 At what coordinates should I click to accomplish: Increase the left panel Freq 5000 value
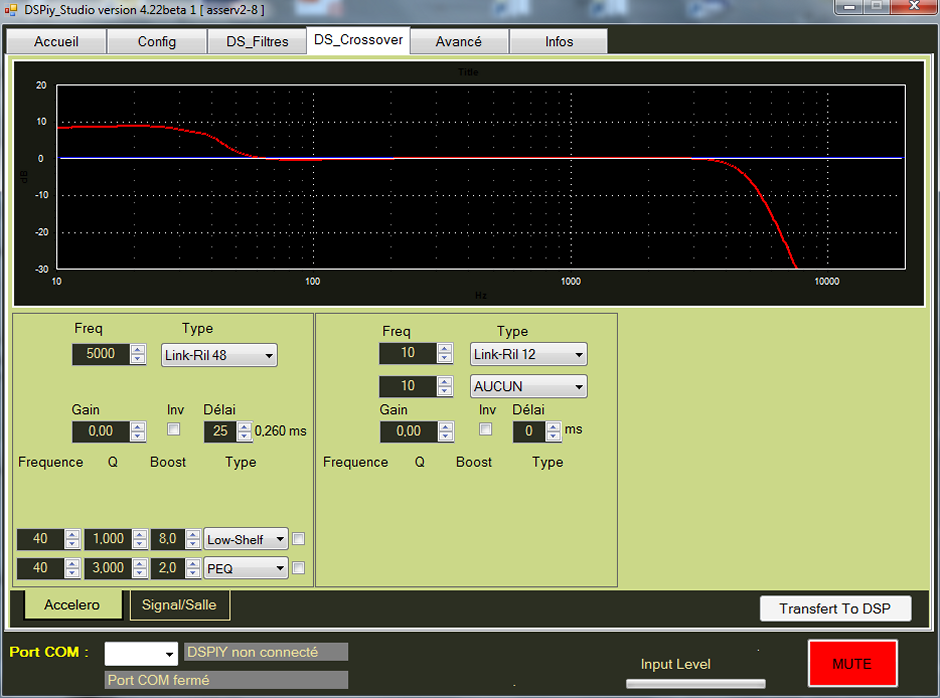pyautogui.click(x=138, y=349)
